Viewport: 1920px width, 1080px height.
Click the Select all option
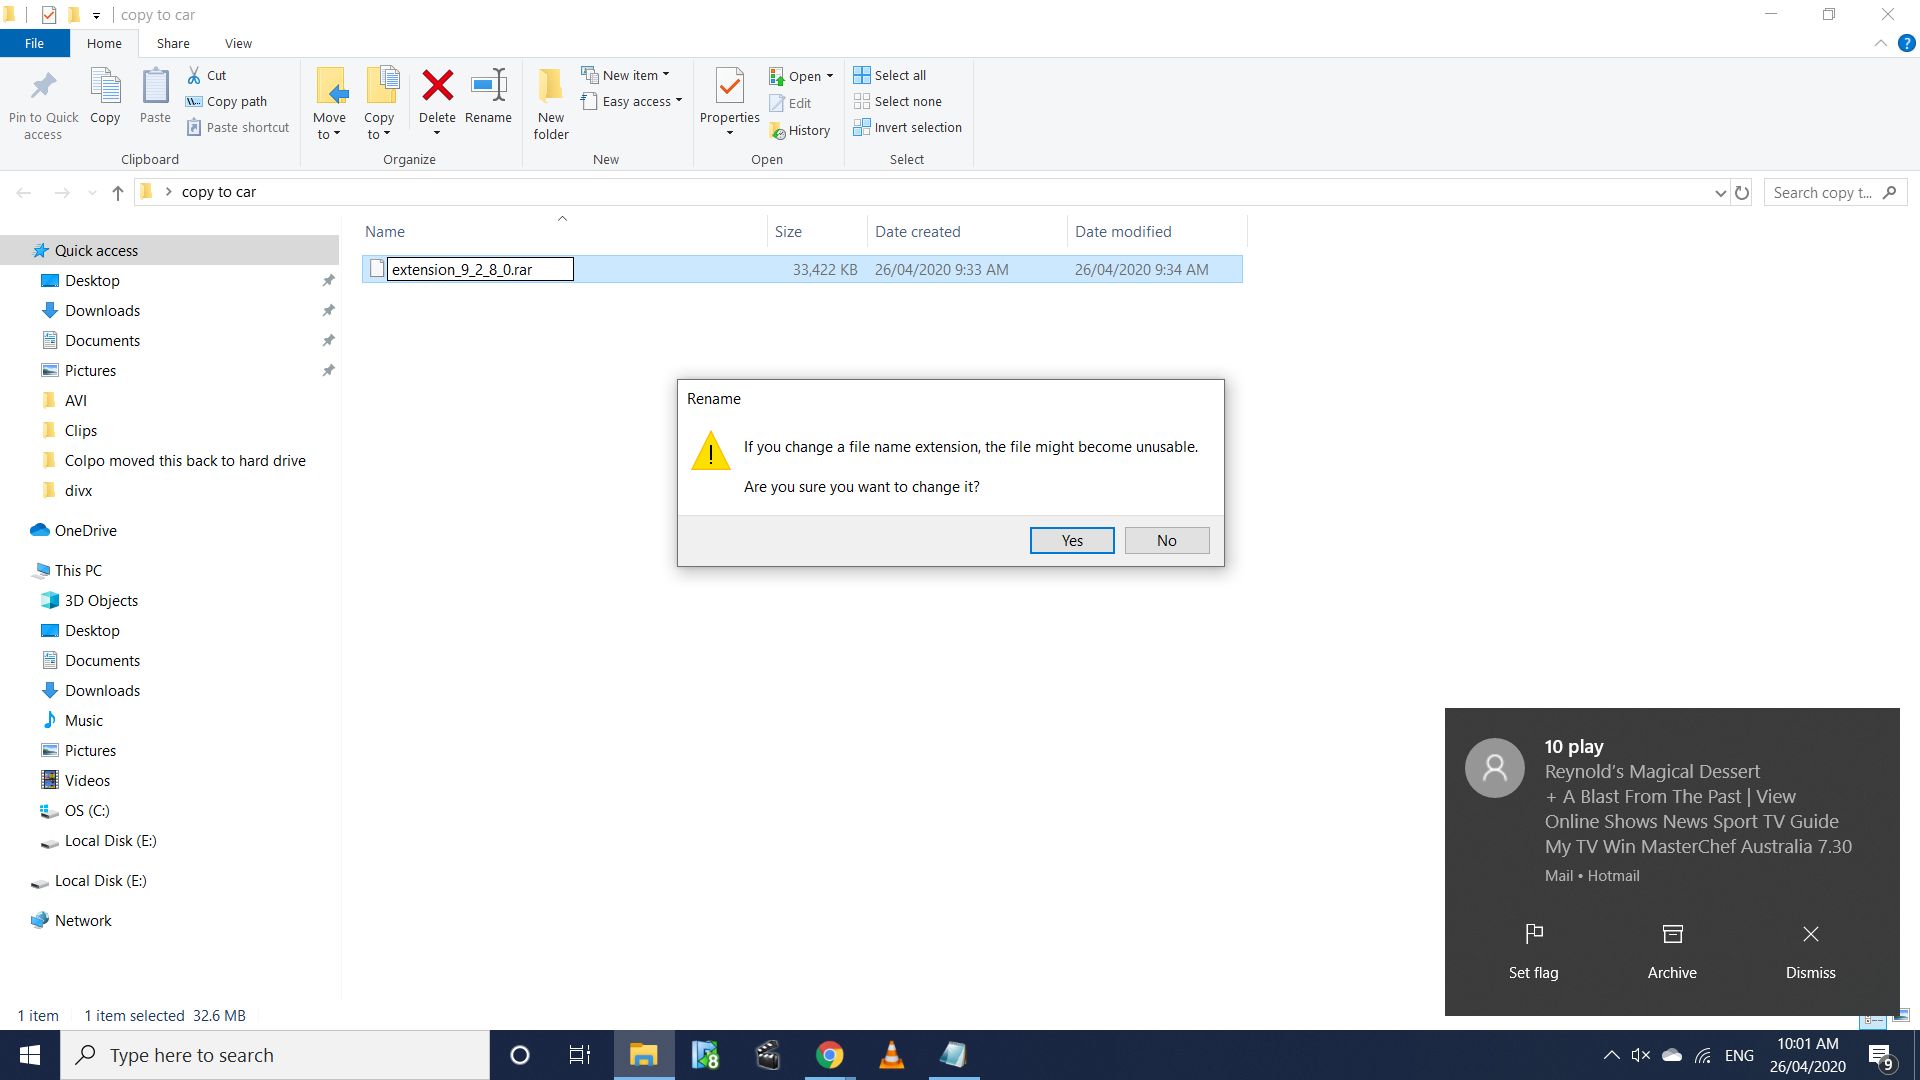coord(890,75)
